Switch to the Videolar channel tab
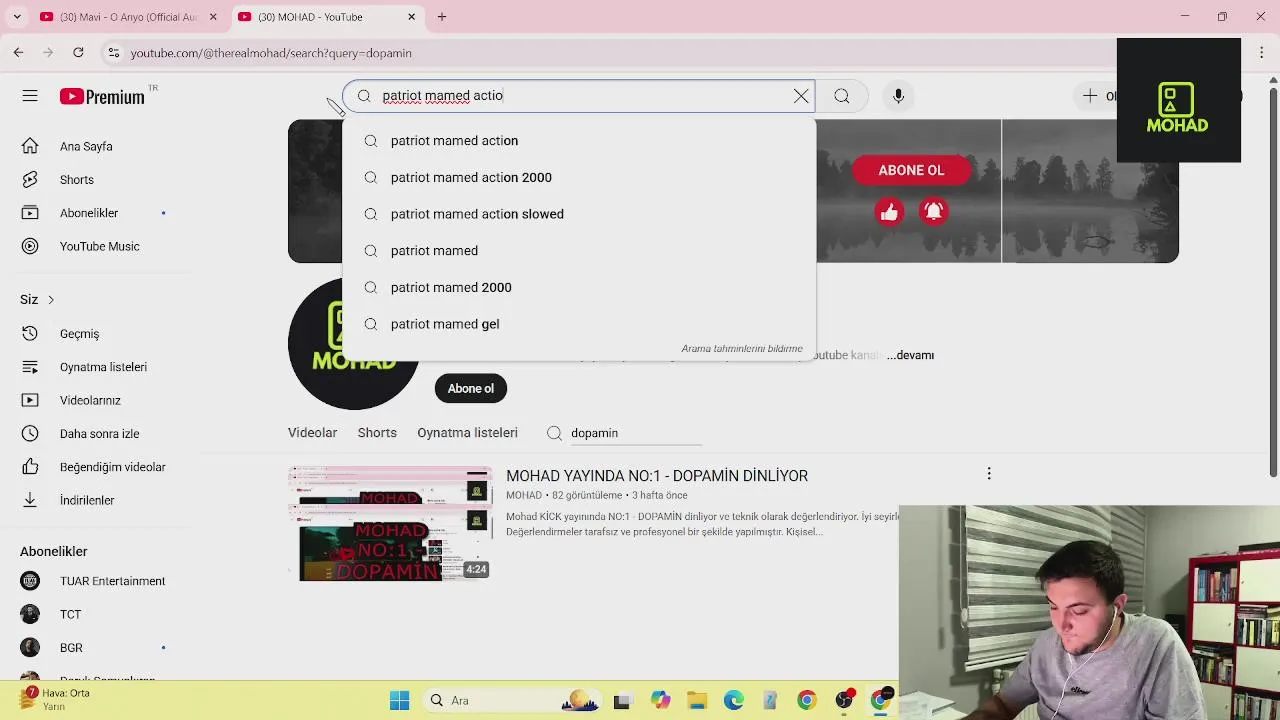This screenshot has height=720, width=1280. (312, 433)
